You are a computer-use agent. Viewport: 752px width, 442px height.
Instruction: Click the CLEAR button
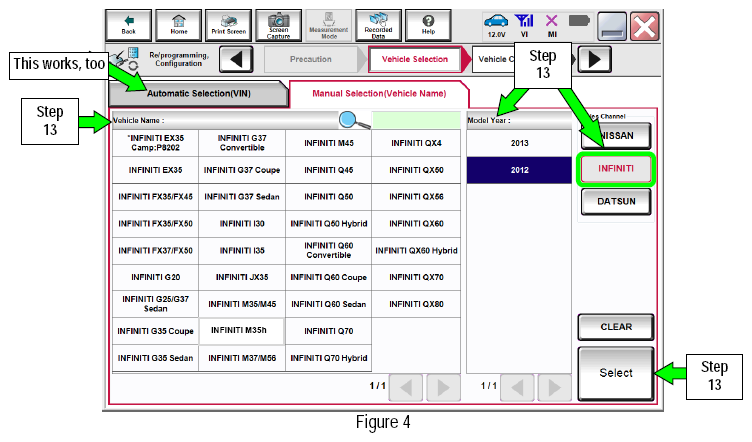(616, 327)
